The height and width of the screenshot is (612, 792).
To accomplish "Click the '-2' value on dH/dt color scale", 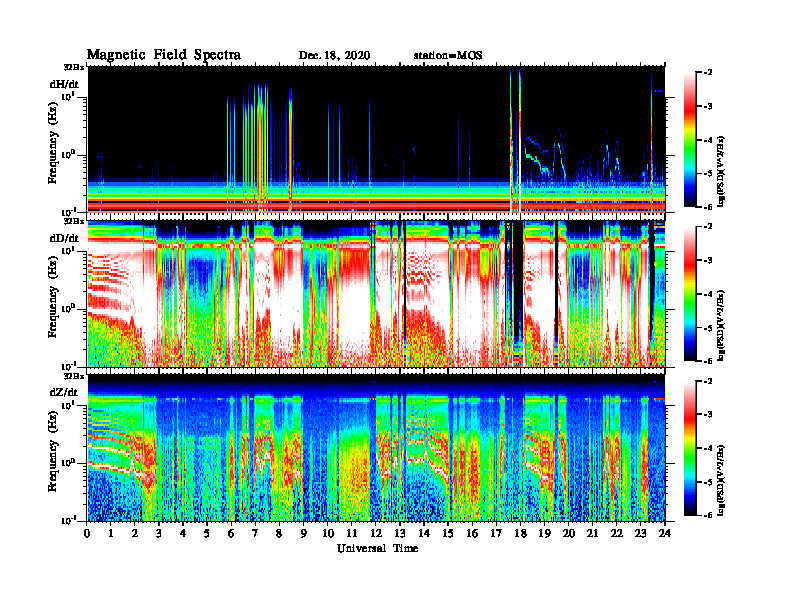I will coord(709,73).
